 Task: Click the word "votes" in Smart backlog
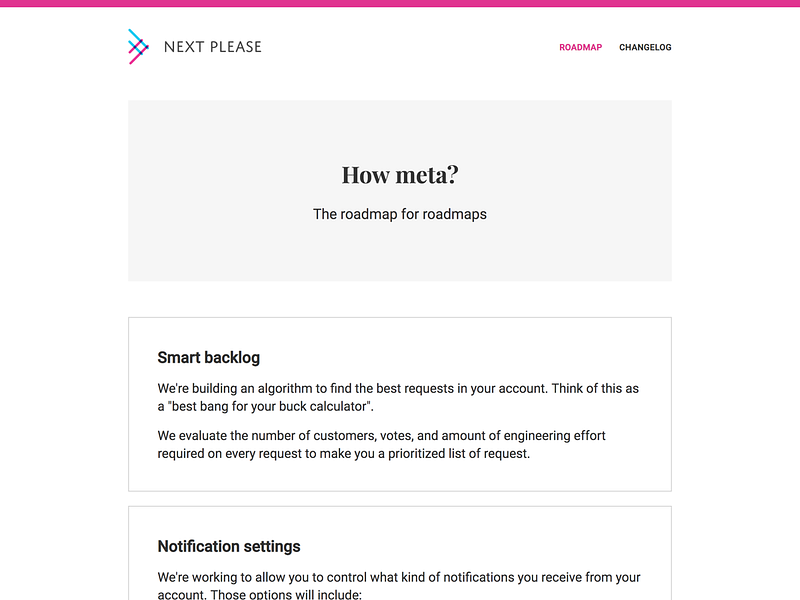[385, 435]
